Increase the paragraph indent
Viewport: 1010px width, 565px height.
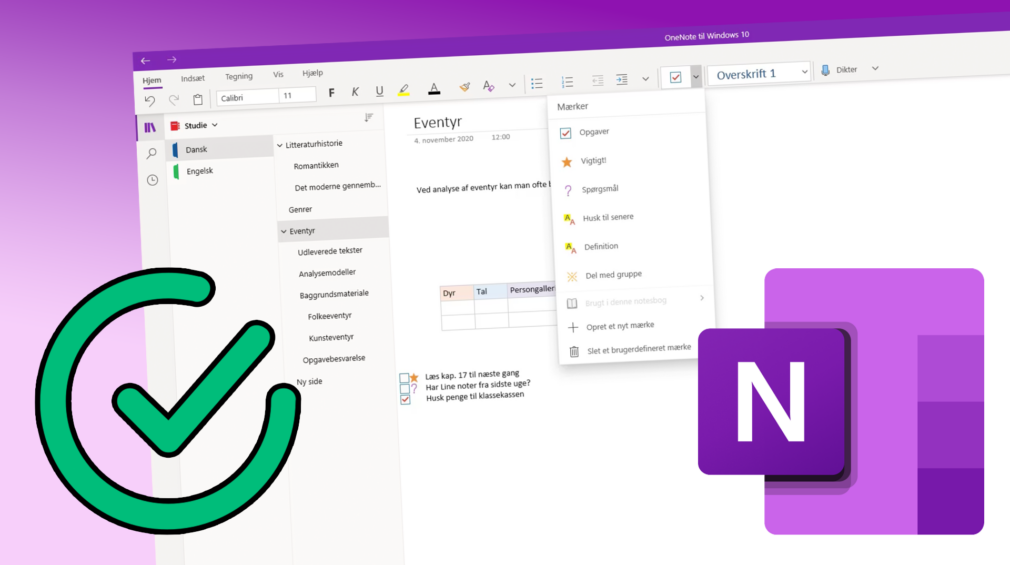622,80
